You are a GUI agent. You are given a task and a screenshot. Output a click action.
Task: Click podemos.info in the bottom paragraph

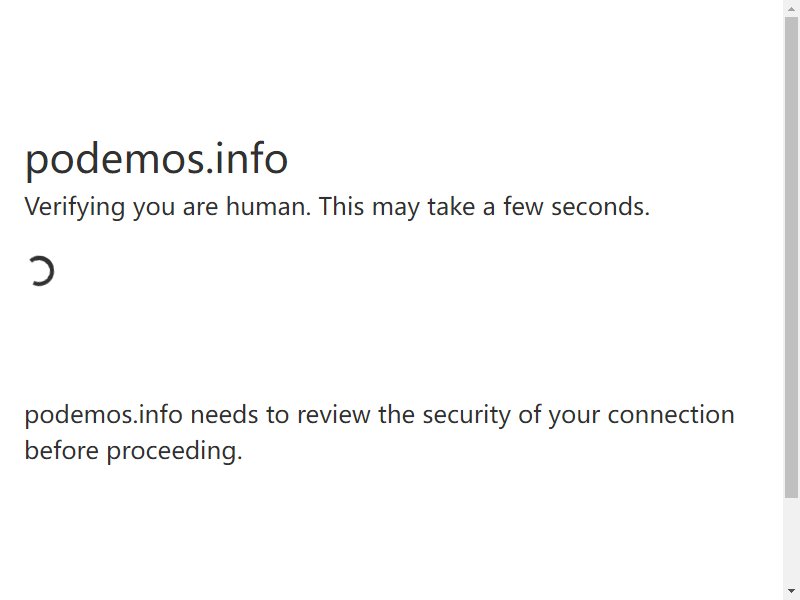[104, 415]
